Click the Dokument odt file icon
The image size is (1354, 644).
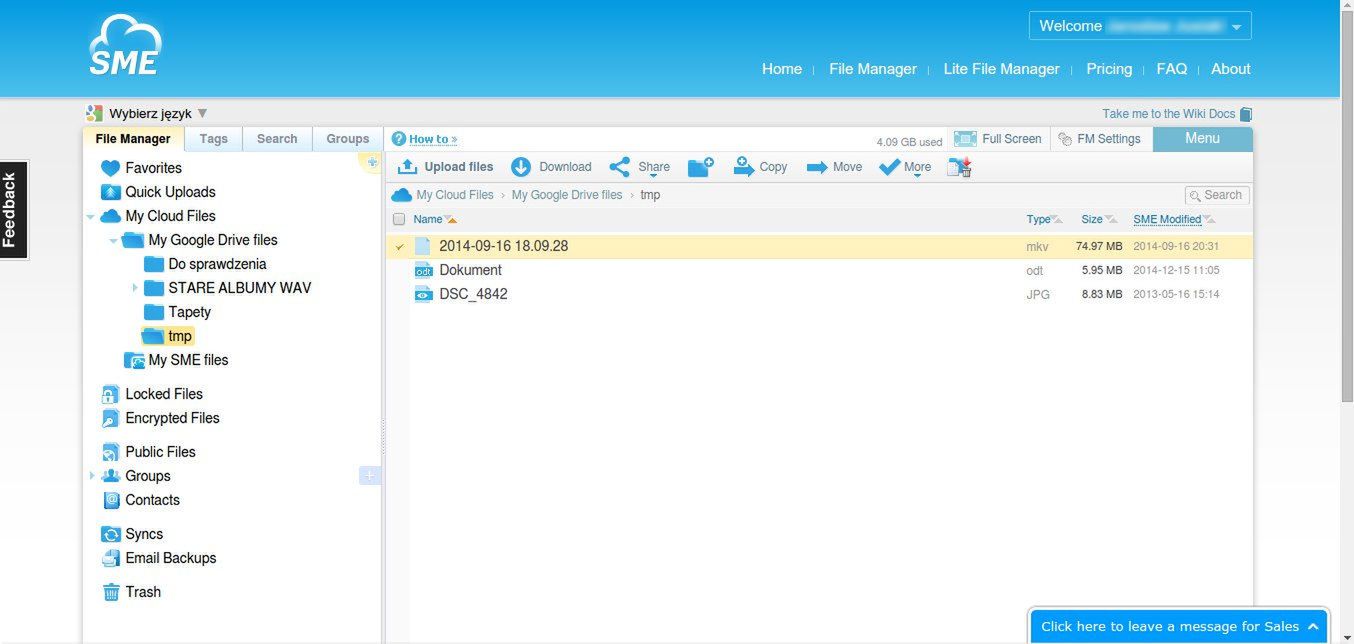(422, 270)
